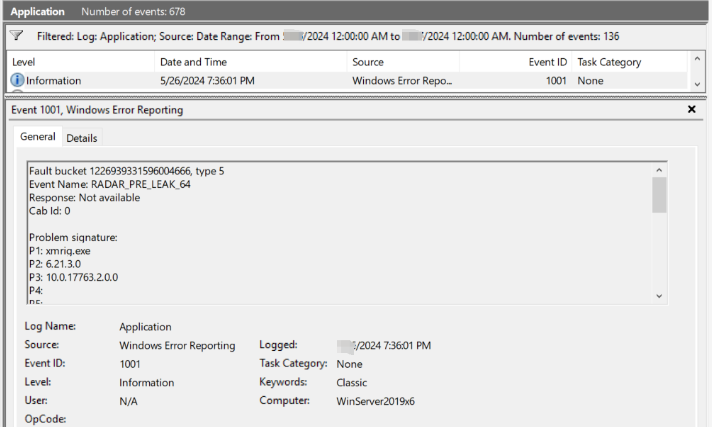Viewport: 712px width, 427px height.
Task: Click the Windows Error Repo... source cell
Action: [x=402, y=80]
